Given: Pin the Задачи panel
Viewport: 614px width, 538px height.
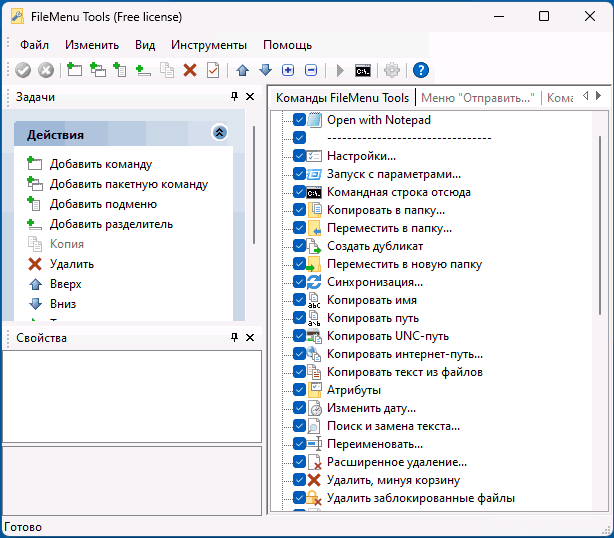Looking at the screenshot, I should [x=235, y=96].
